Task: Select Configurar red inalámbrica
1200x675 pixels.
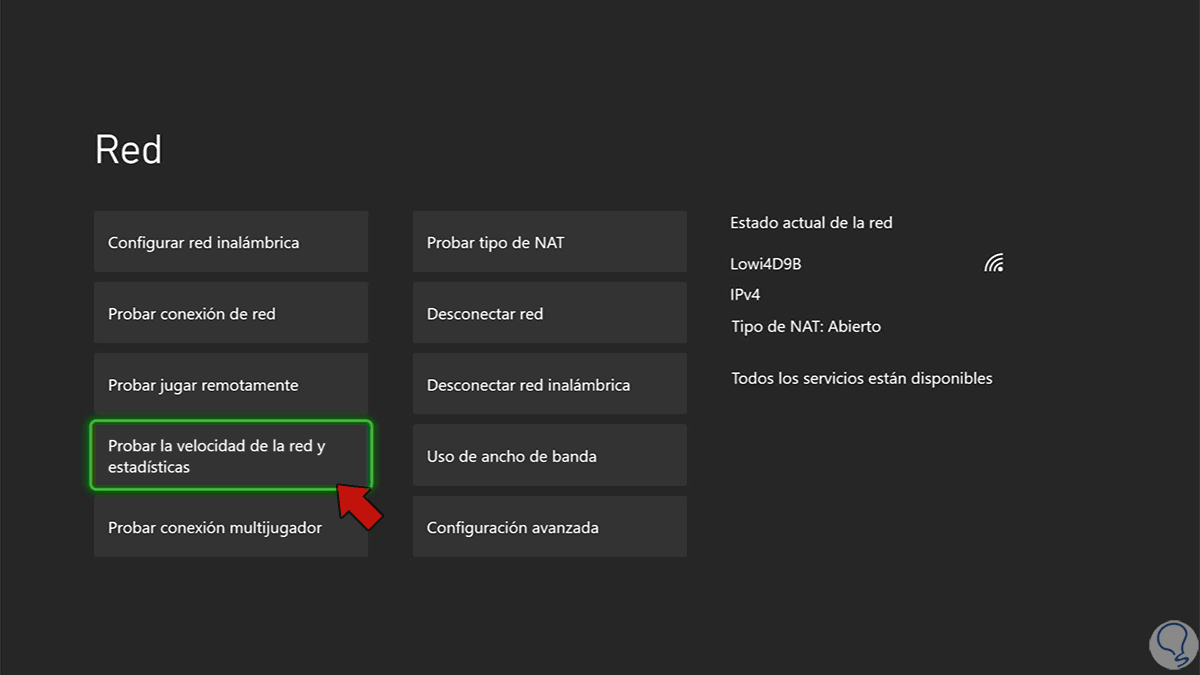Action: tap(231, 242)
